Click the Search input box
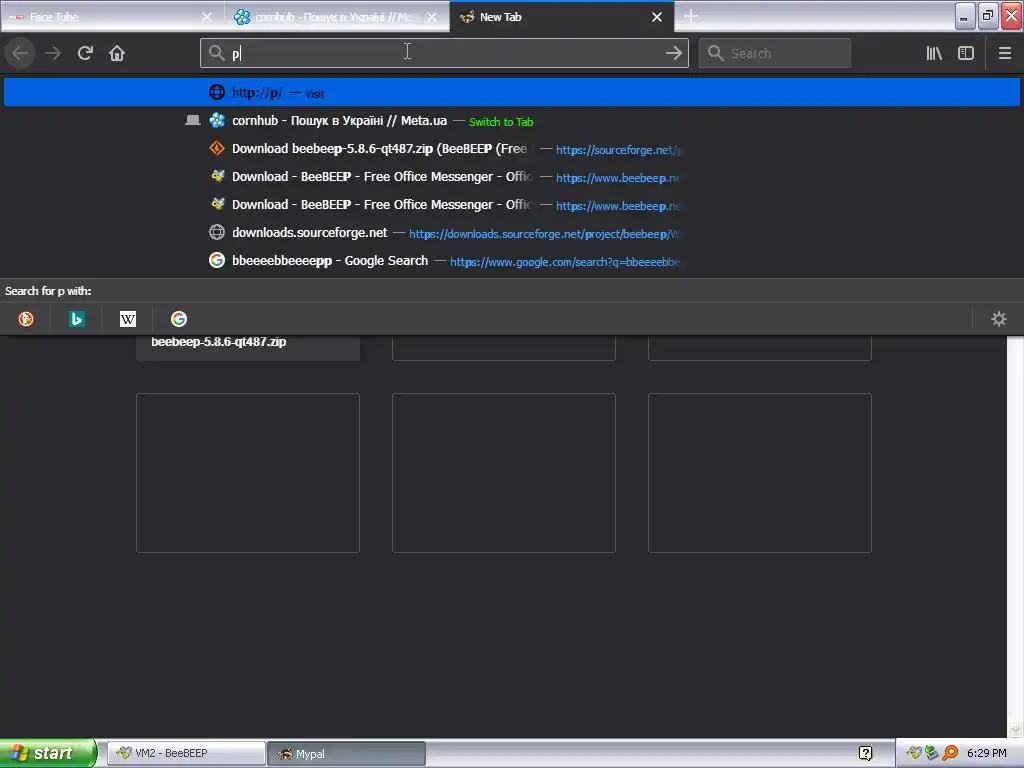Screen dimensions: 1024x768 [x=775, y=53]
